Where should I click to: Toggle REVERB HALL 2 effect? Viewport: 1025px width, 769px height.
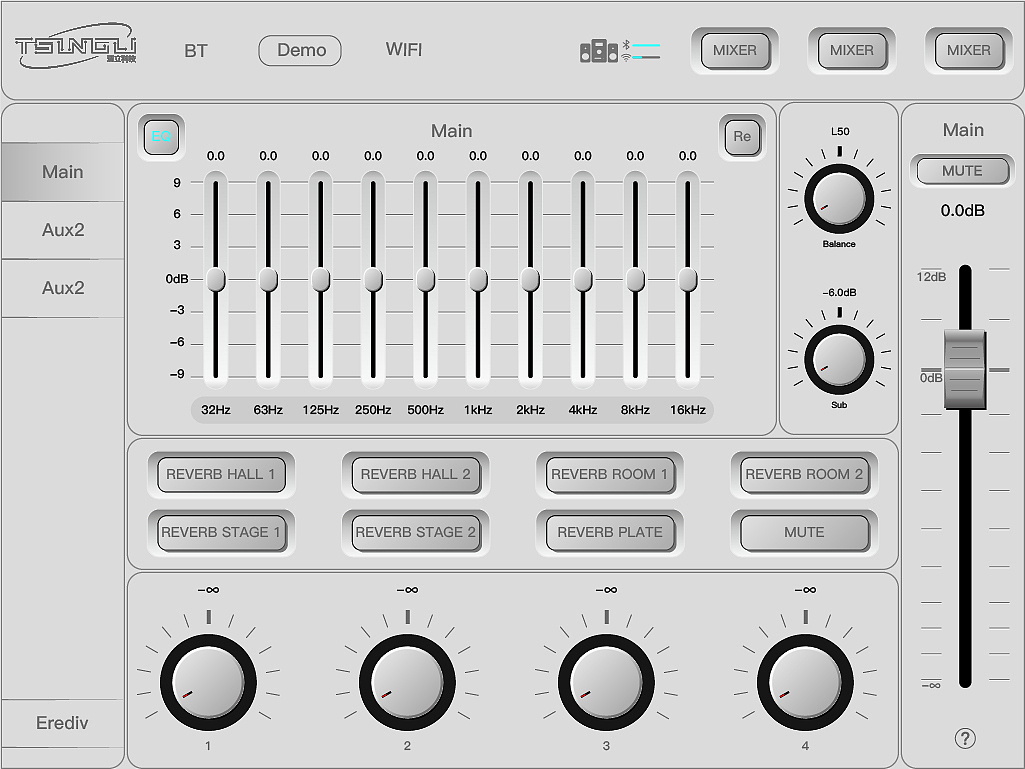(x=416, y=475)
